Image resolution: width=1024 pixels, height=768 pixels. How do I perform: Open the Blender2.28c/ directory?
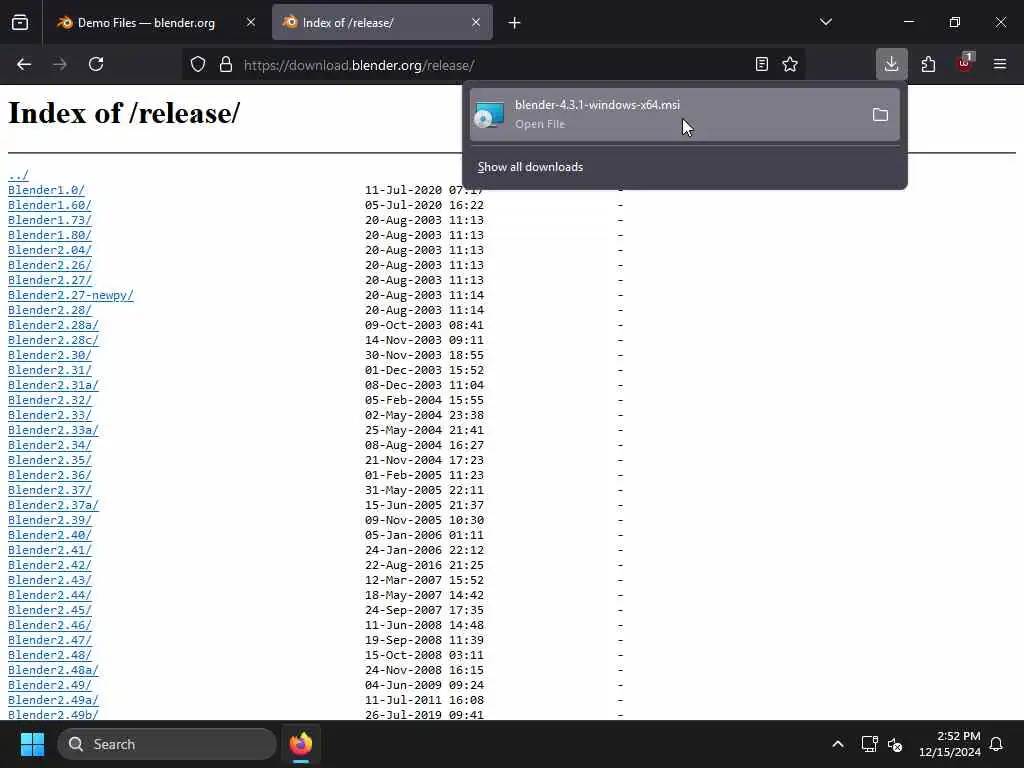coord(53,340)
